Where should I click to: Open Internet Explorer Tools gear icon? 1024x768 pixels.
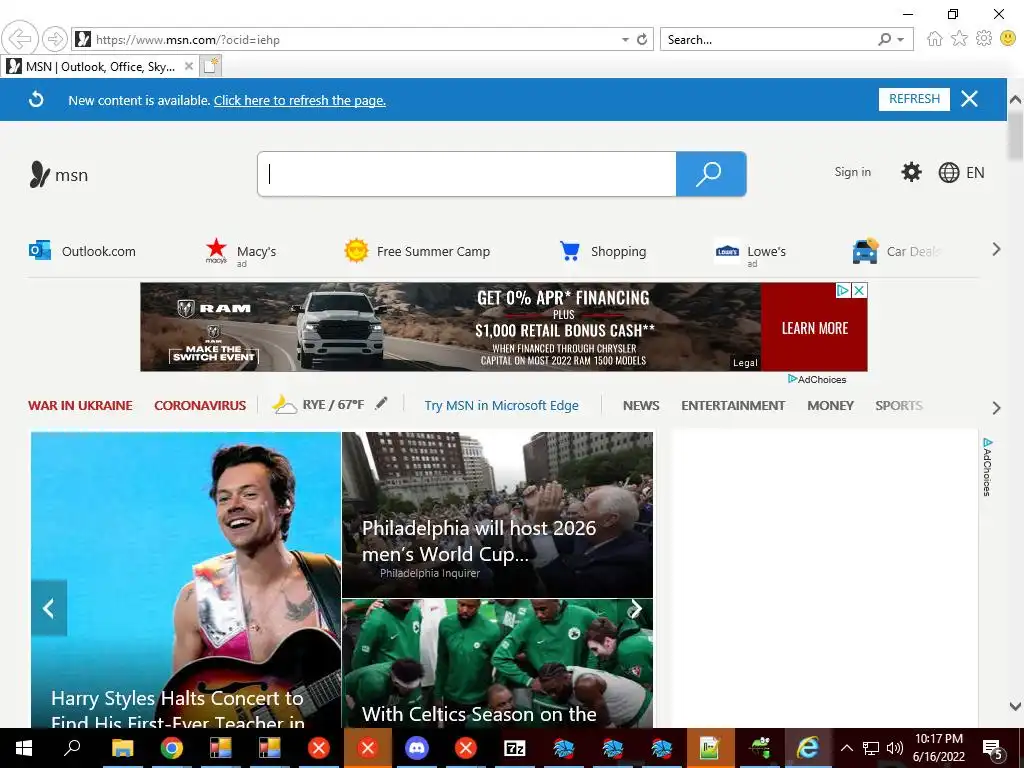pos(984,39)
